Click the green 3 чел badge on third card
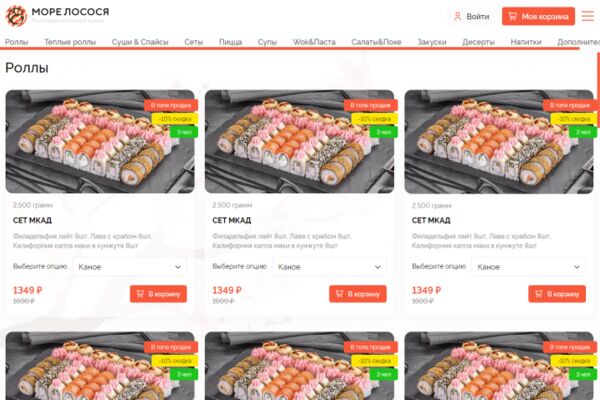This screenshot has width=600, height=400. [583, 132]
